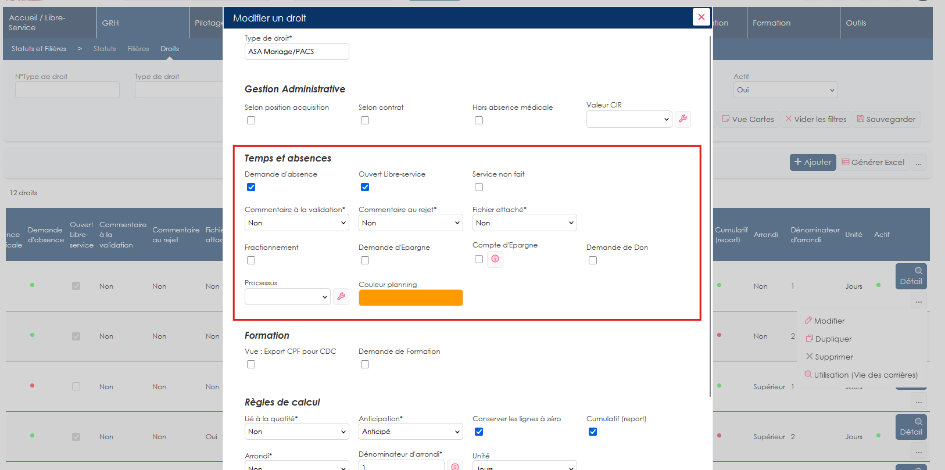Image resolution: width=945 pixels, height=470 pixels.
Task: Open the first row's Détail button
Action: tap(911, 276)
